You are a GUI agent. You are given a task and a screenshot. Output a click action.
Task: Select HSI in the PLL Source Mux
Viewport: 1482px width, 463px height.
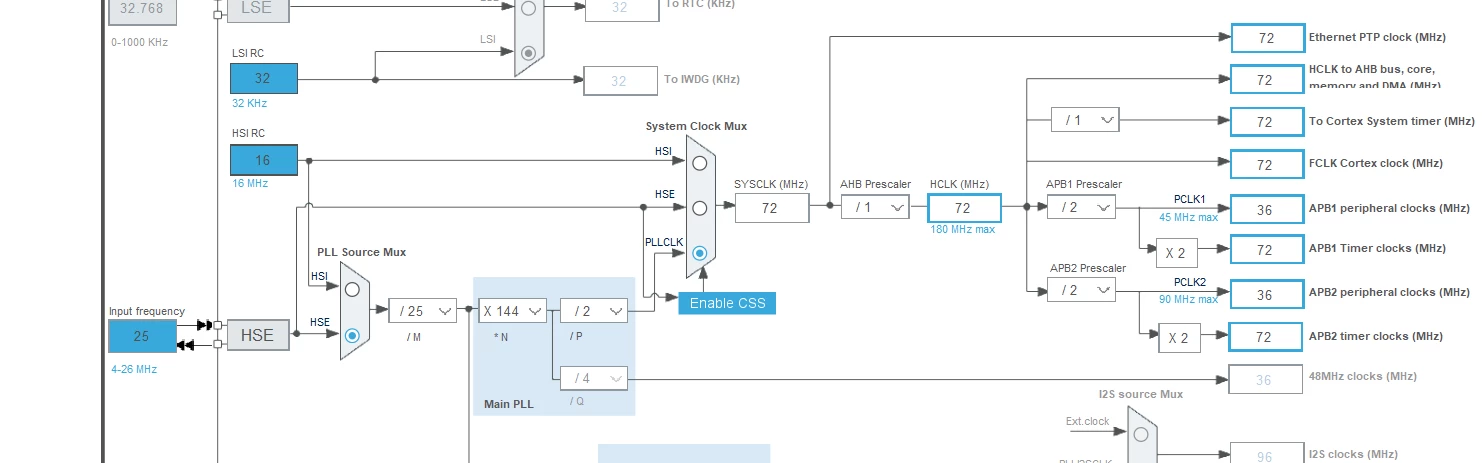click(351, 289)
